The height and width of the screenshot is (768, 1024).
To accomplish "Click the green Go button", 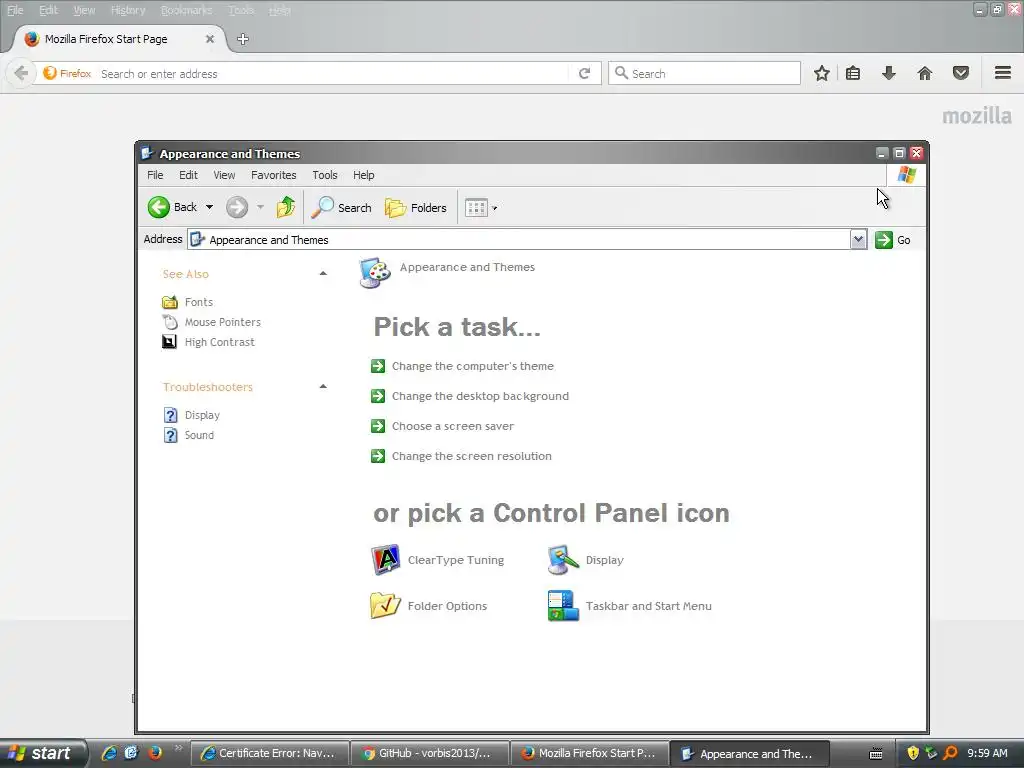I will (x=893, y=240).
